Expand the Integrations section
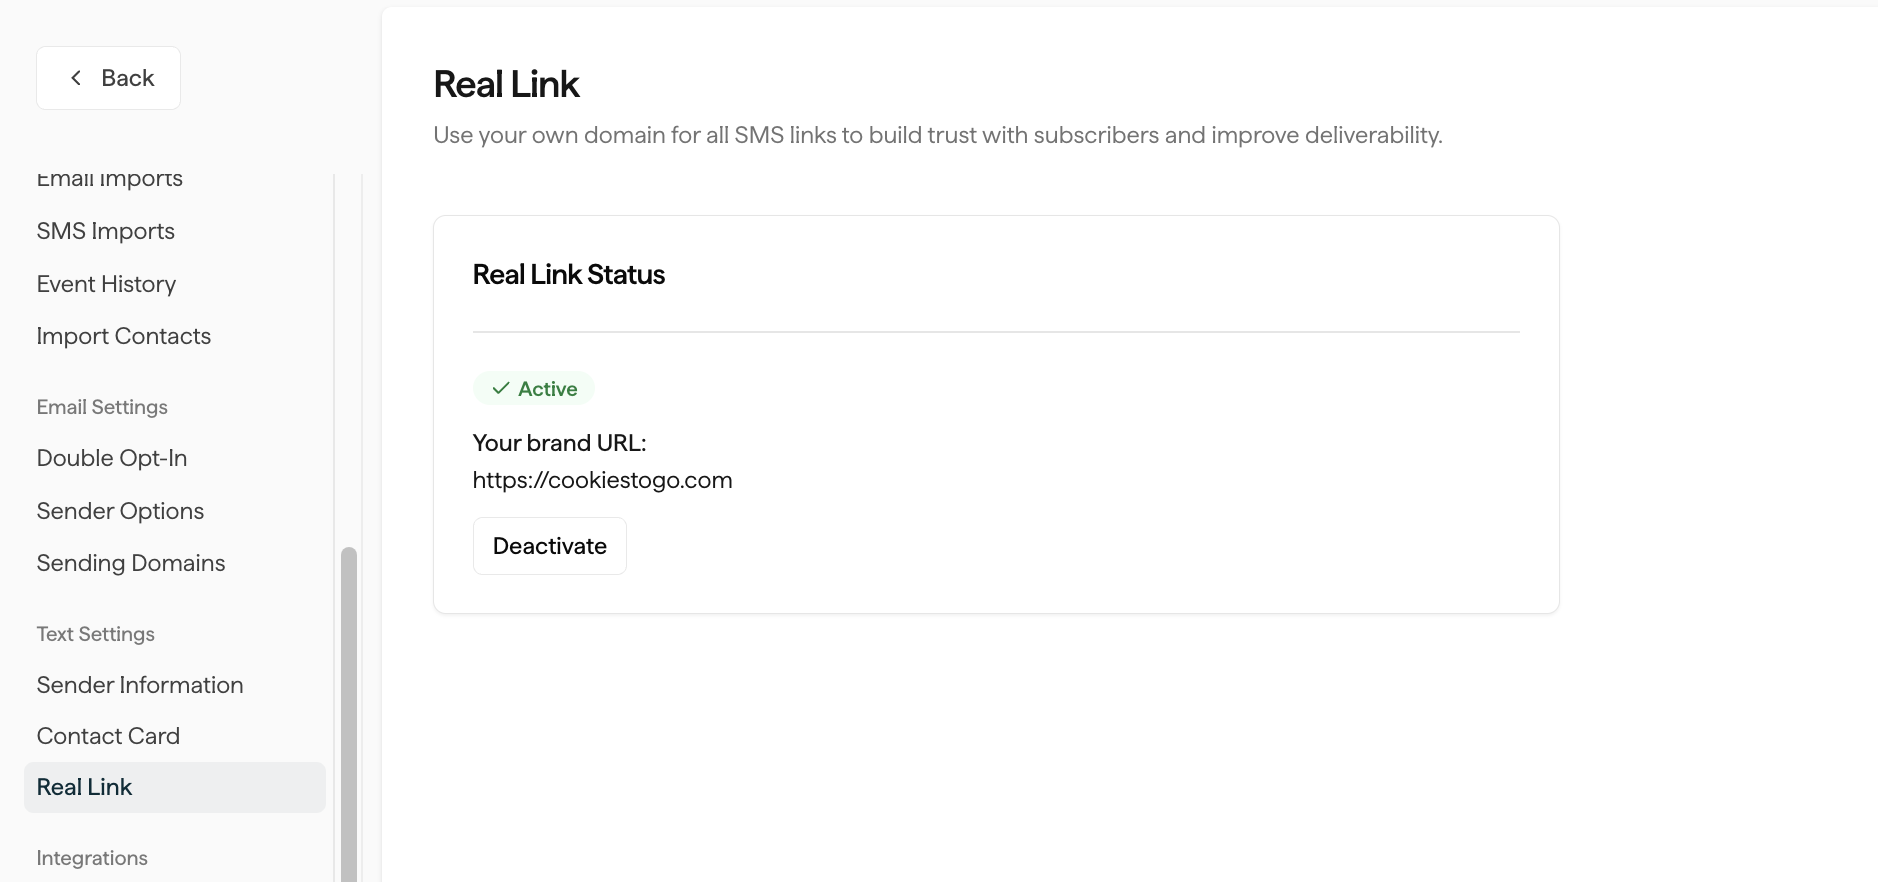This screenshot has width=1878, height=882. (91, 858)
